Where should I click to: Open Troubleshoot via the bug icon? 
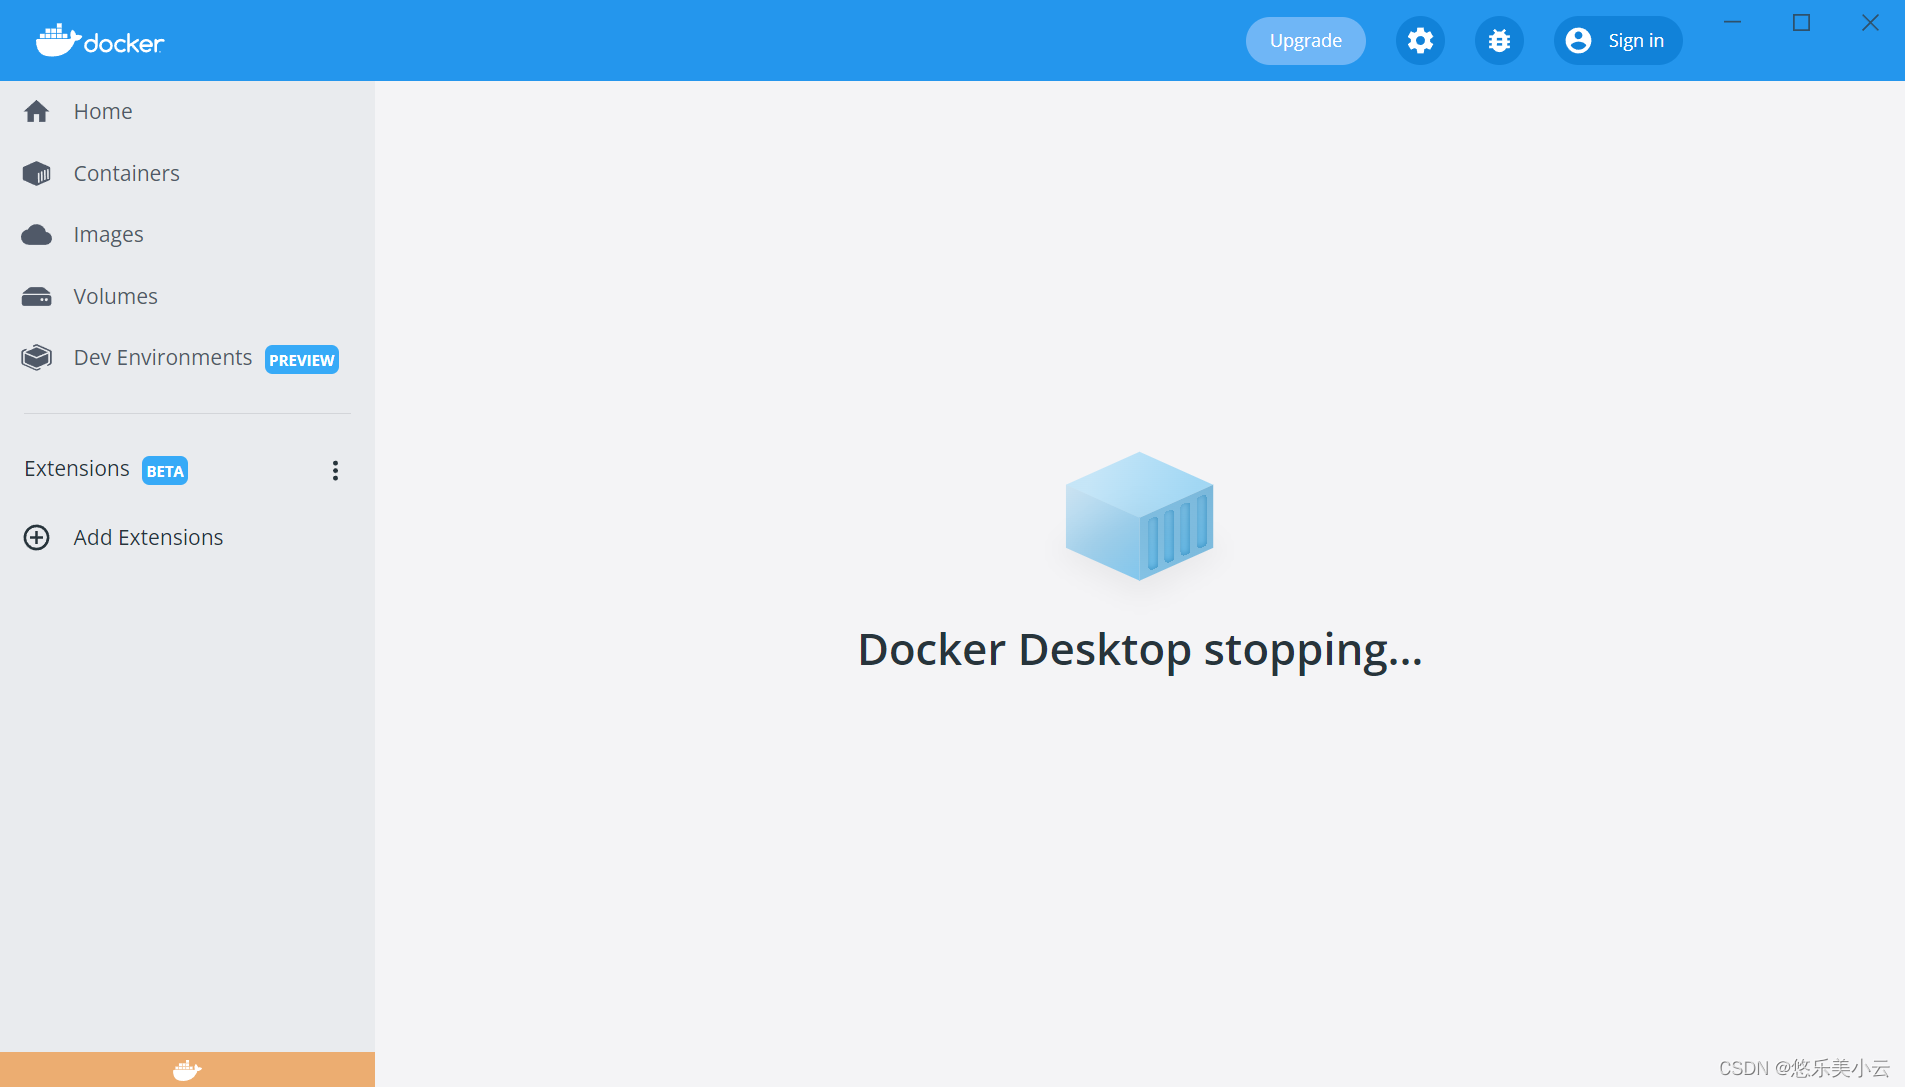[1499, 41]
